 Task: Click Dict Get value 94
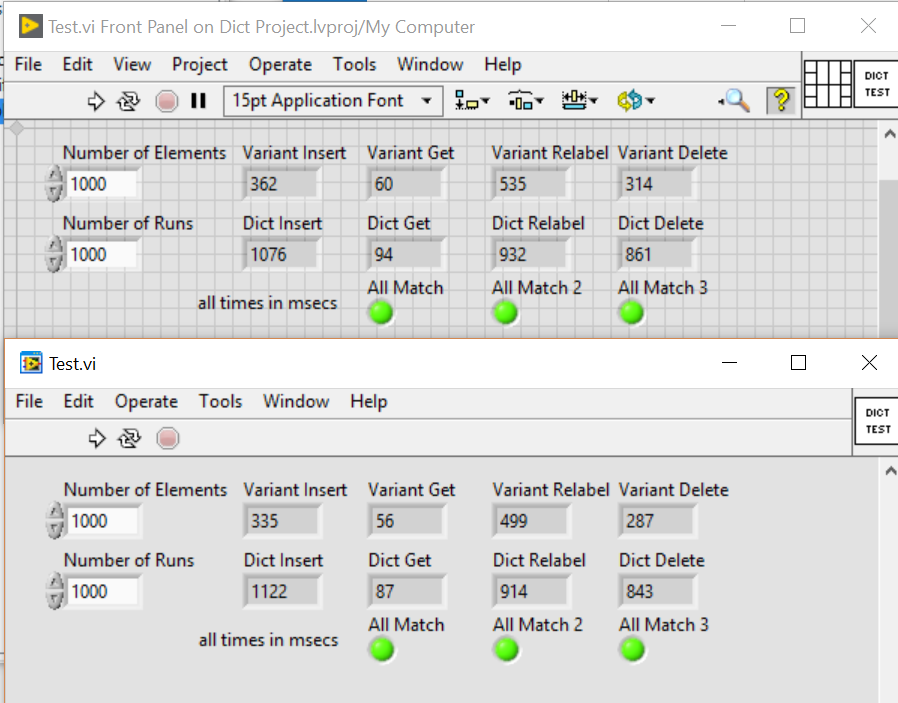[405, 254]
